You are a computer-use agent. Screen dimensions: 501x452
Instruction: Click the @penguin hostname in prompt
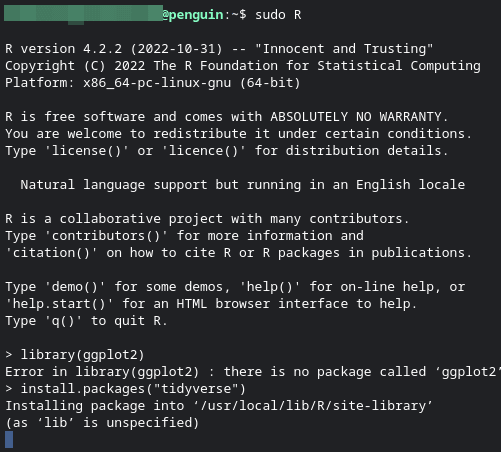pyautogui.click(x=193, y=15)
